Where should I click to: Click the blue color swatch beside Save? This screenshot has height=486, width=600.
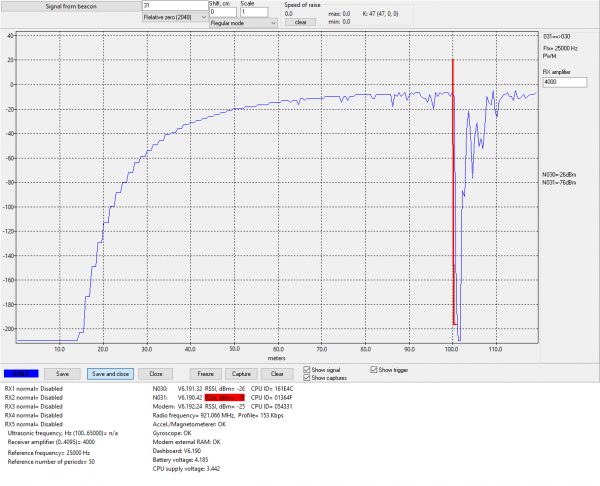(x=21, y=373)
